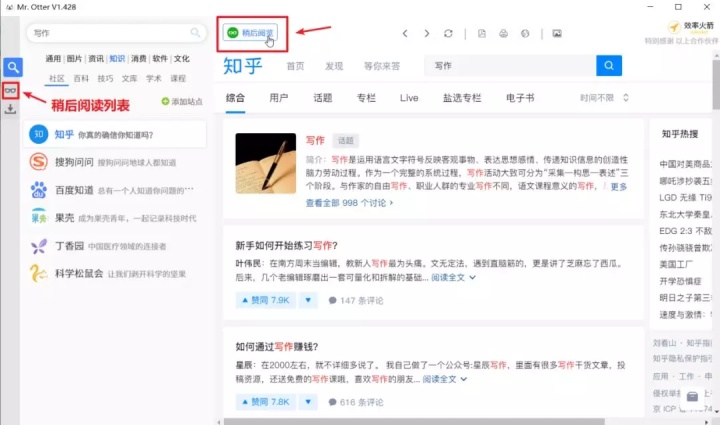Screen dimensions: 720x425
Task: Open the read-later list glasses icon
Action: tap(10, 90)
